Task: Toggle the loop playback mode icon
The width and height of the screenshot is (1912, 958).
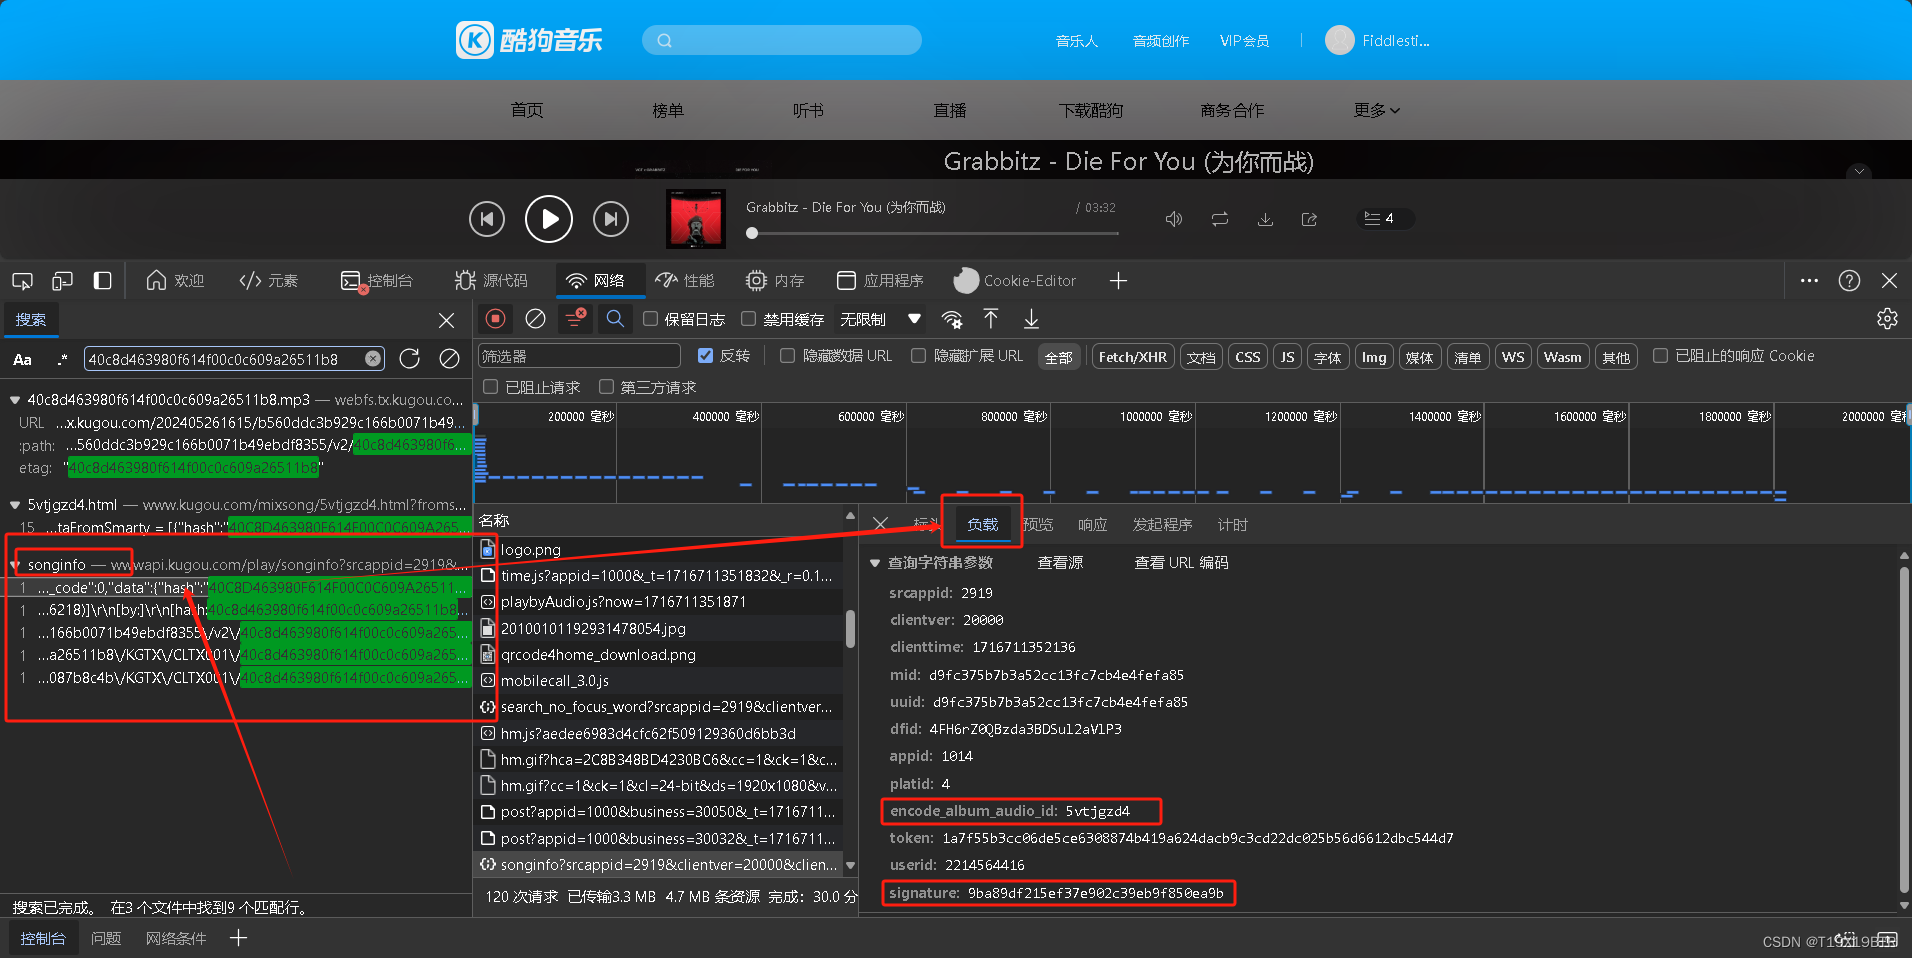Action: (1220, 219)
